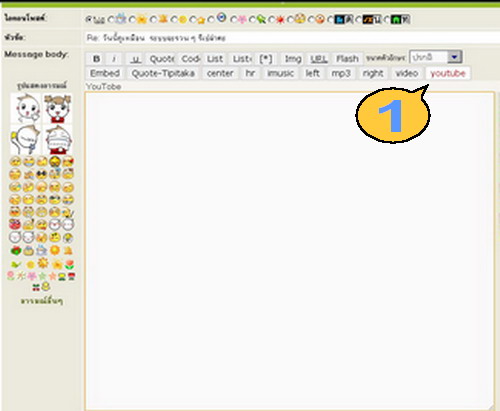Insert the pigtail girl sticker

click(58, 109)
